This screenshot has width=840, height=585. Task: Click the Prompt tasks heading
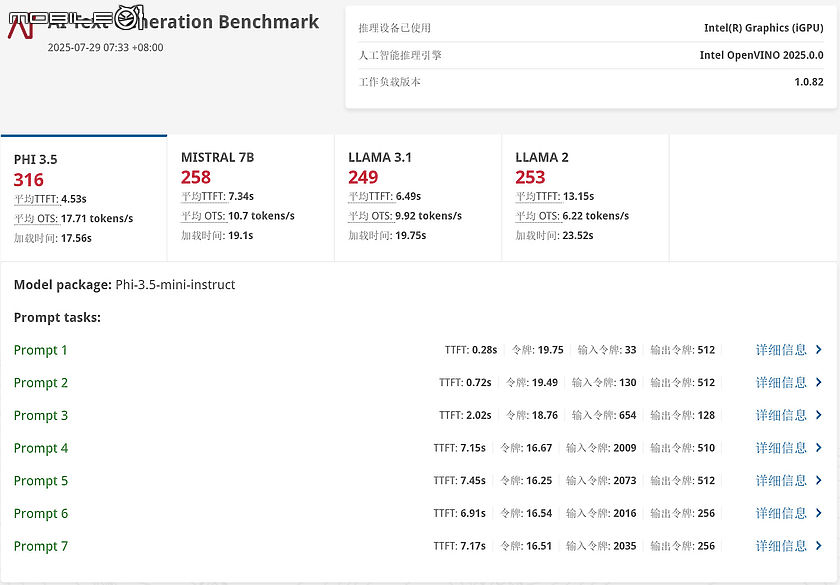(57, 317)
